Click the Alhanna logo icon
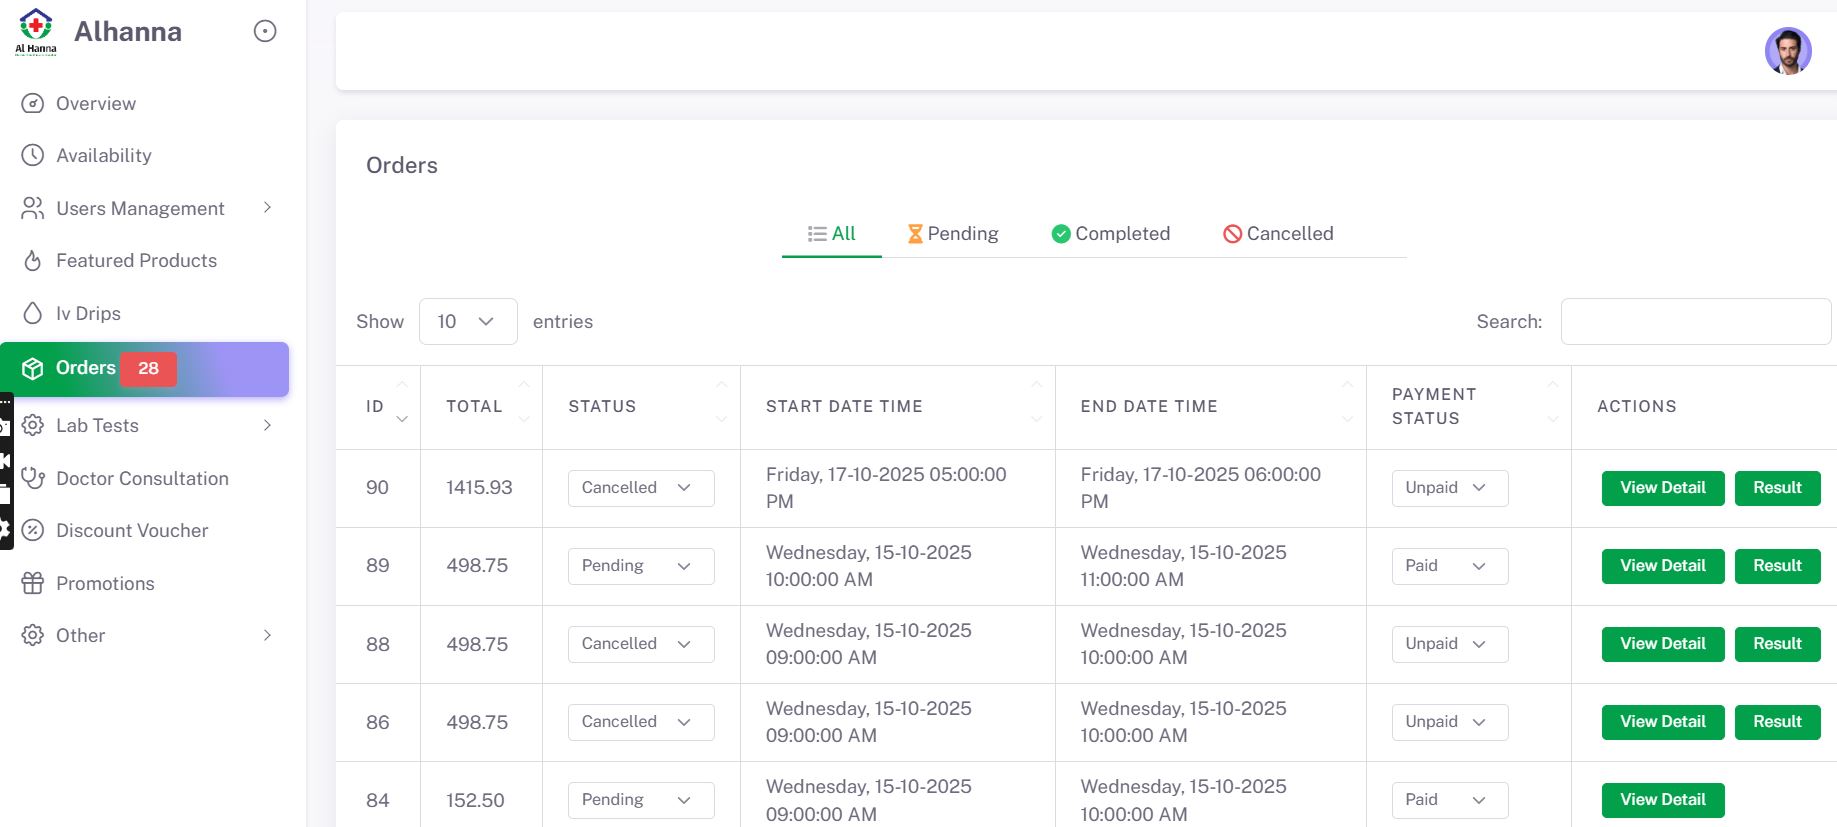1837x827 pixels. click(x=36, y=31)
